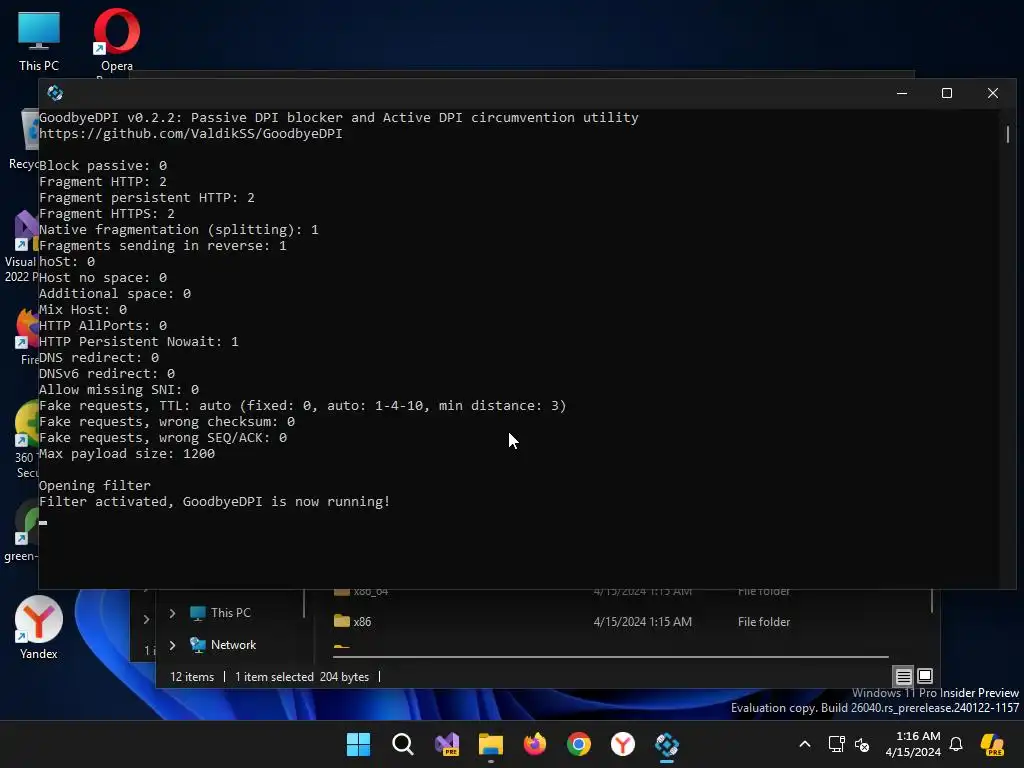The height and width of the screenshot is (768, 1024).
Task: Click the "Opening filter" console line
Action: tap(95, 485)
